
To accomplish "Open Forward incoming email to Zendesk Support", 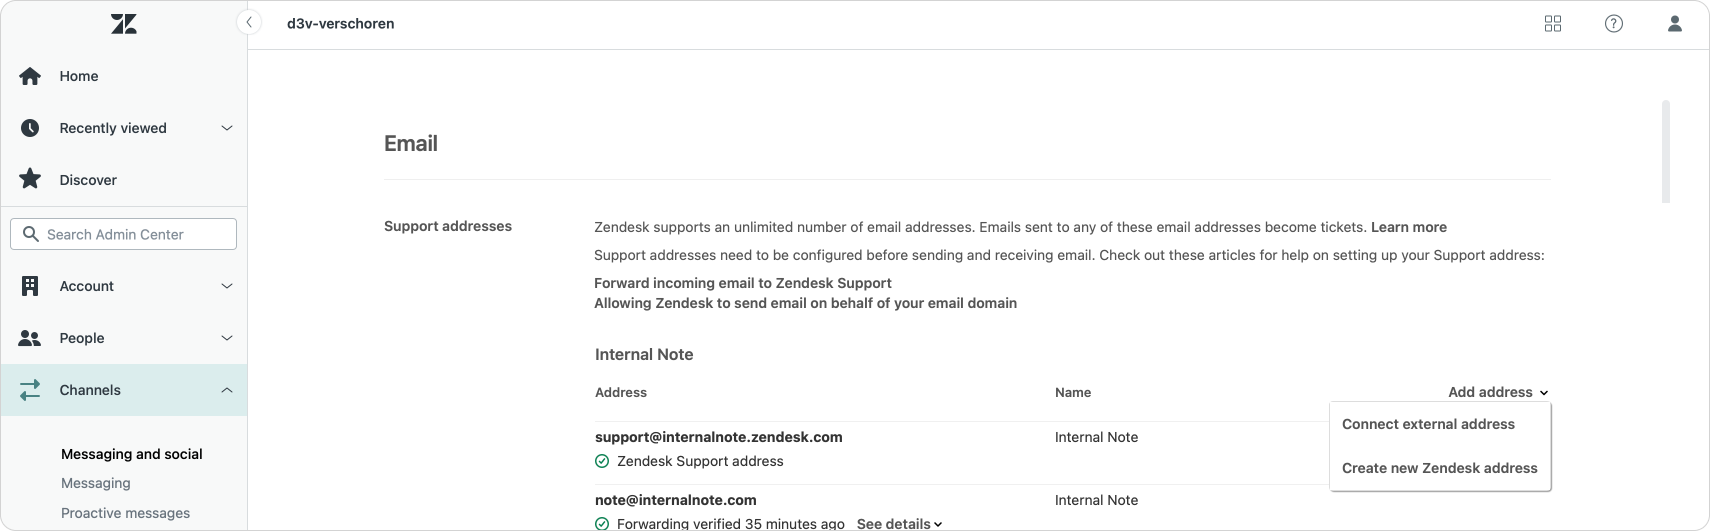I will 743,283.
